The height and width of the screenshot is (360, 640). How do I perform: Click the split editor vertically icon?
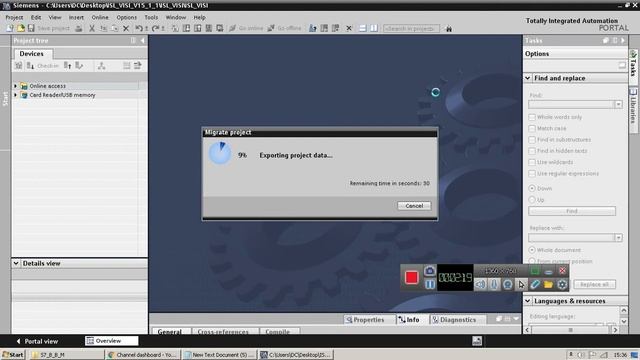[x=374, y=28]
